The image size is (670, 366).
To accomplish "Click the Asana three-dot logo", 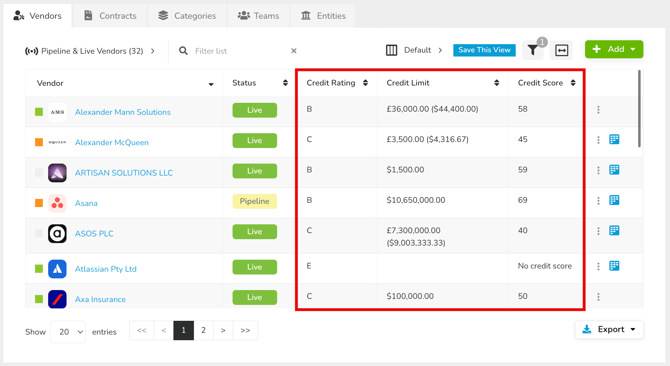I will point(57,203).
